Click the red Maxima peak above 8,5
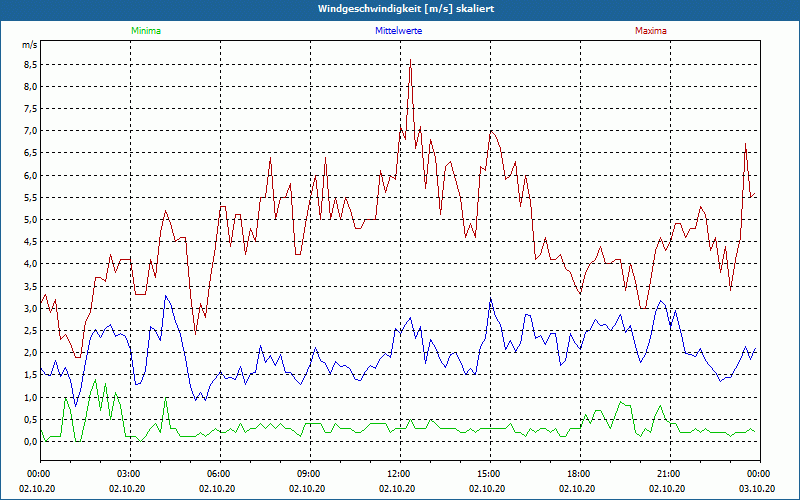Viewport: 800px width, 500px height. [411, 60]
